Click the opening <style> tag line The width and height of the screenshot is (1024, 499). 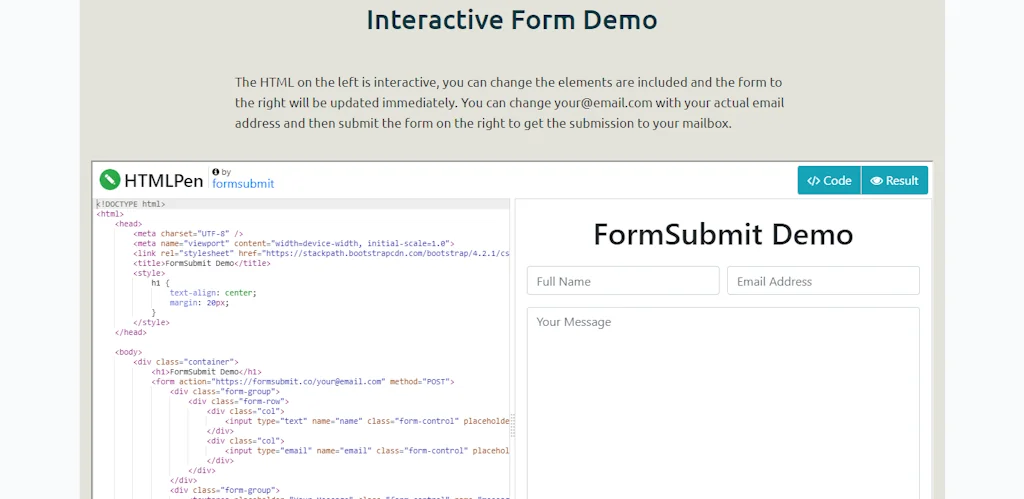pyautogui.click(x=149, y=273)
